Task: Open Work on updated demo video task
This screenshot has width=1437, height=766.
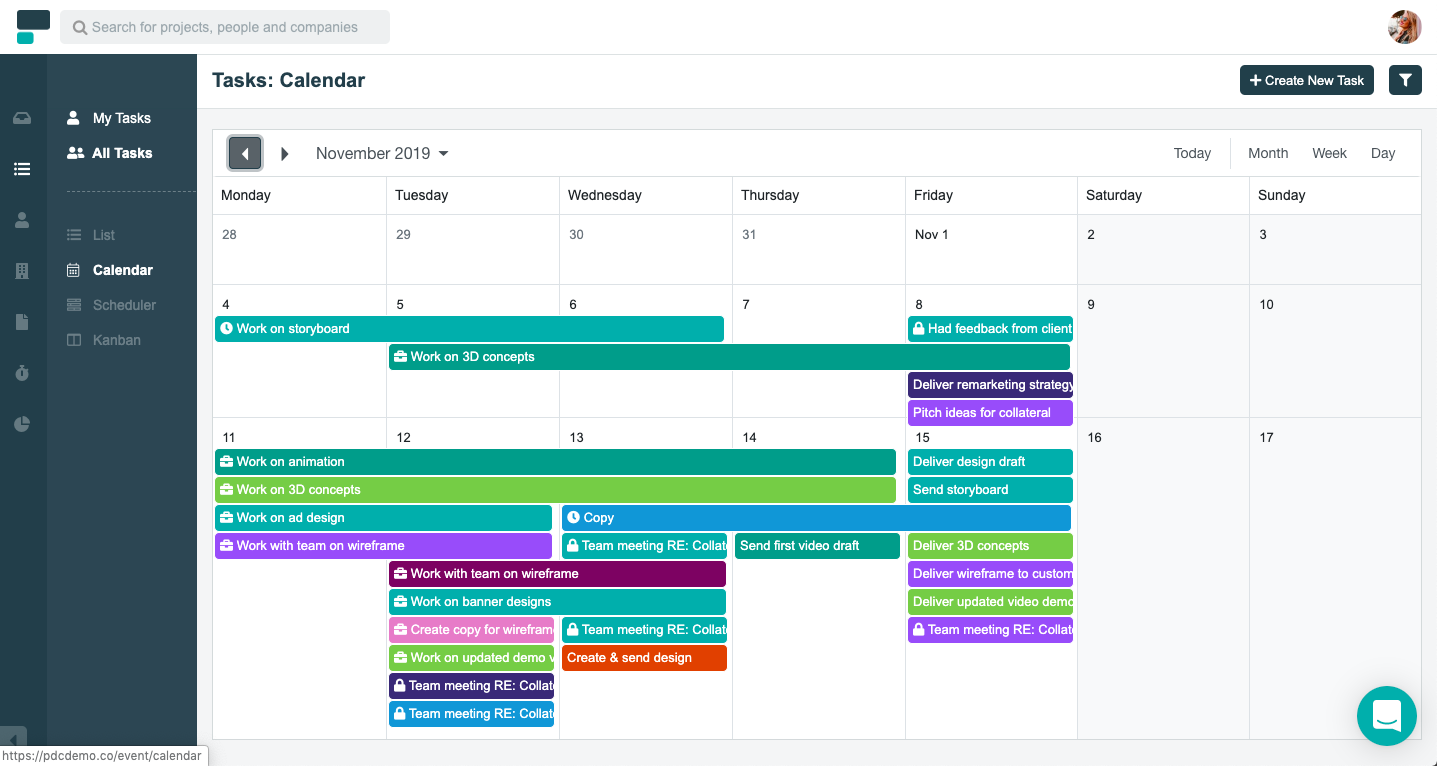Action: coord(471,658)
